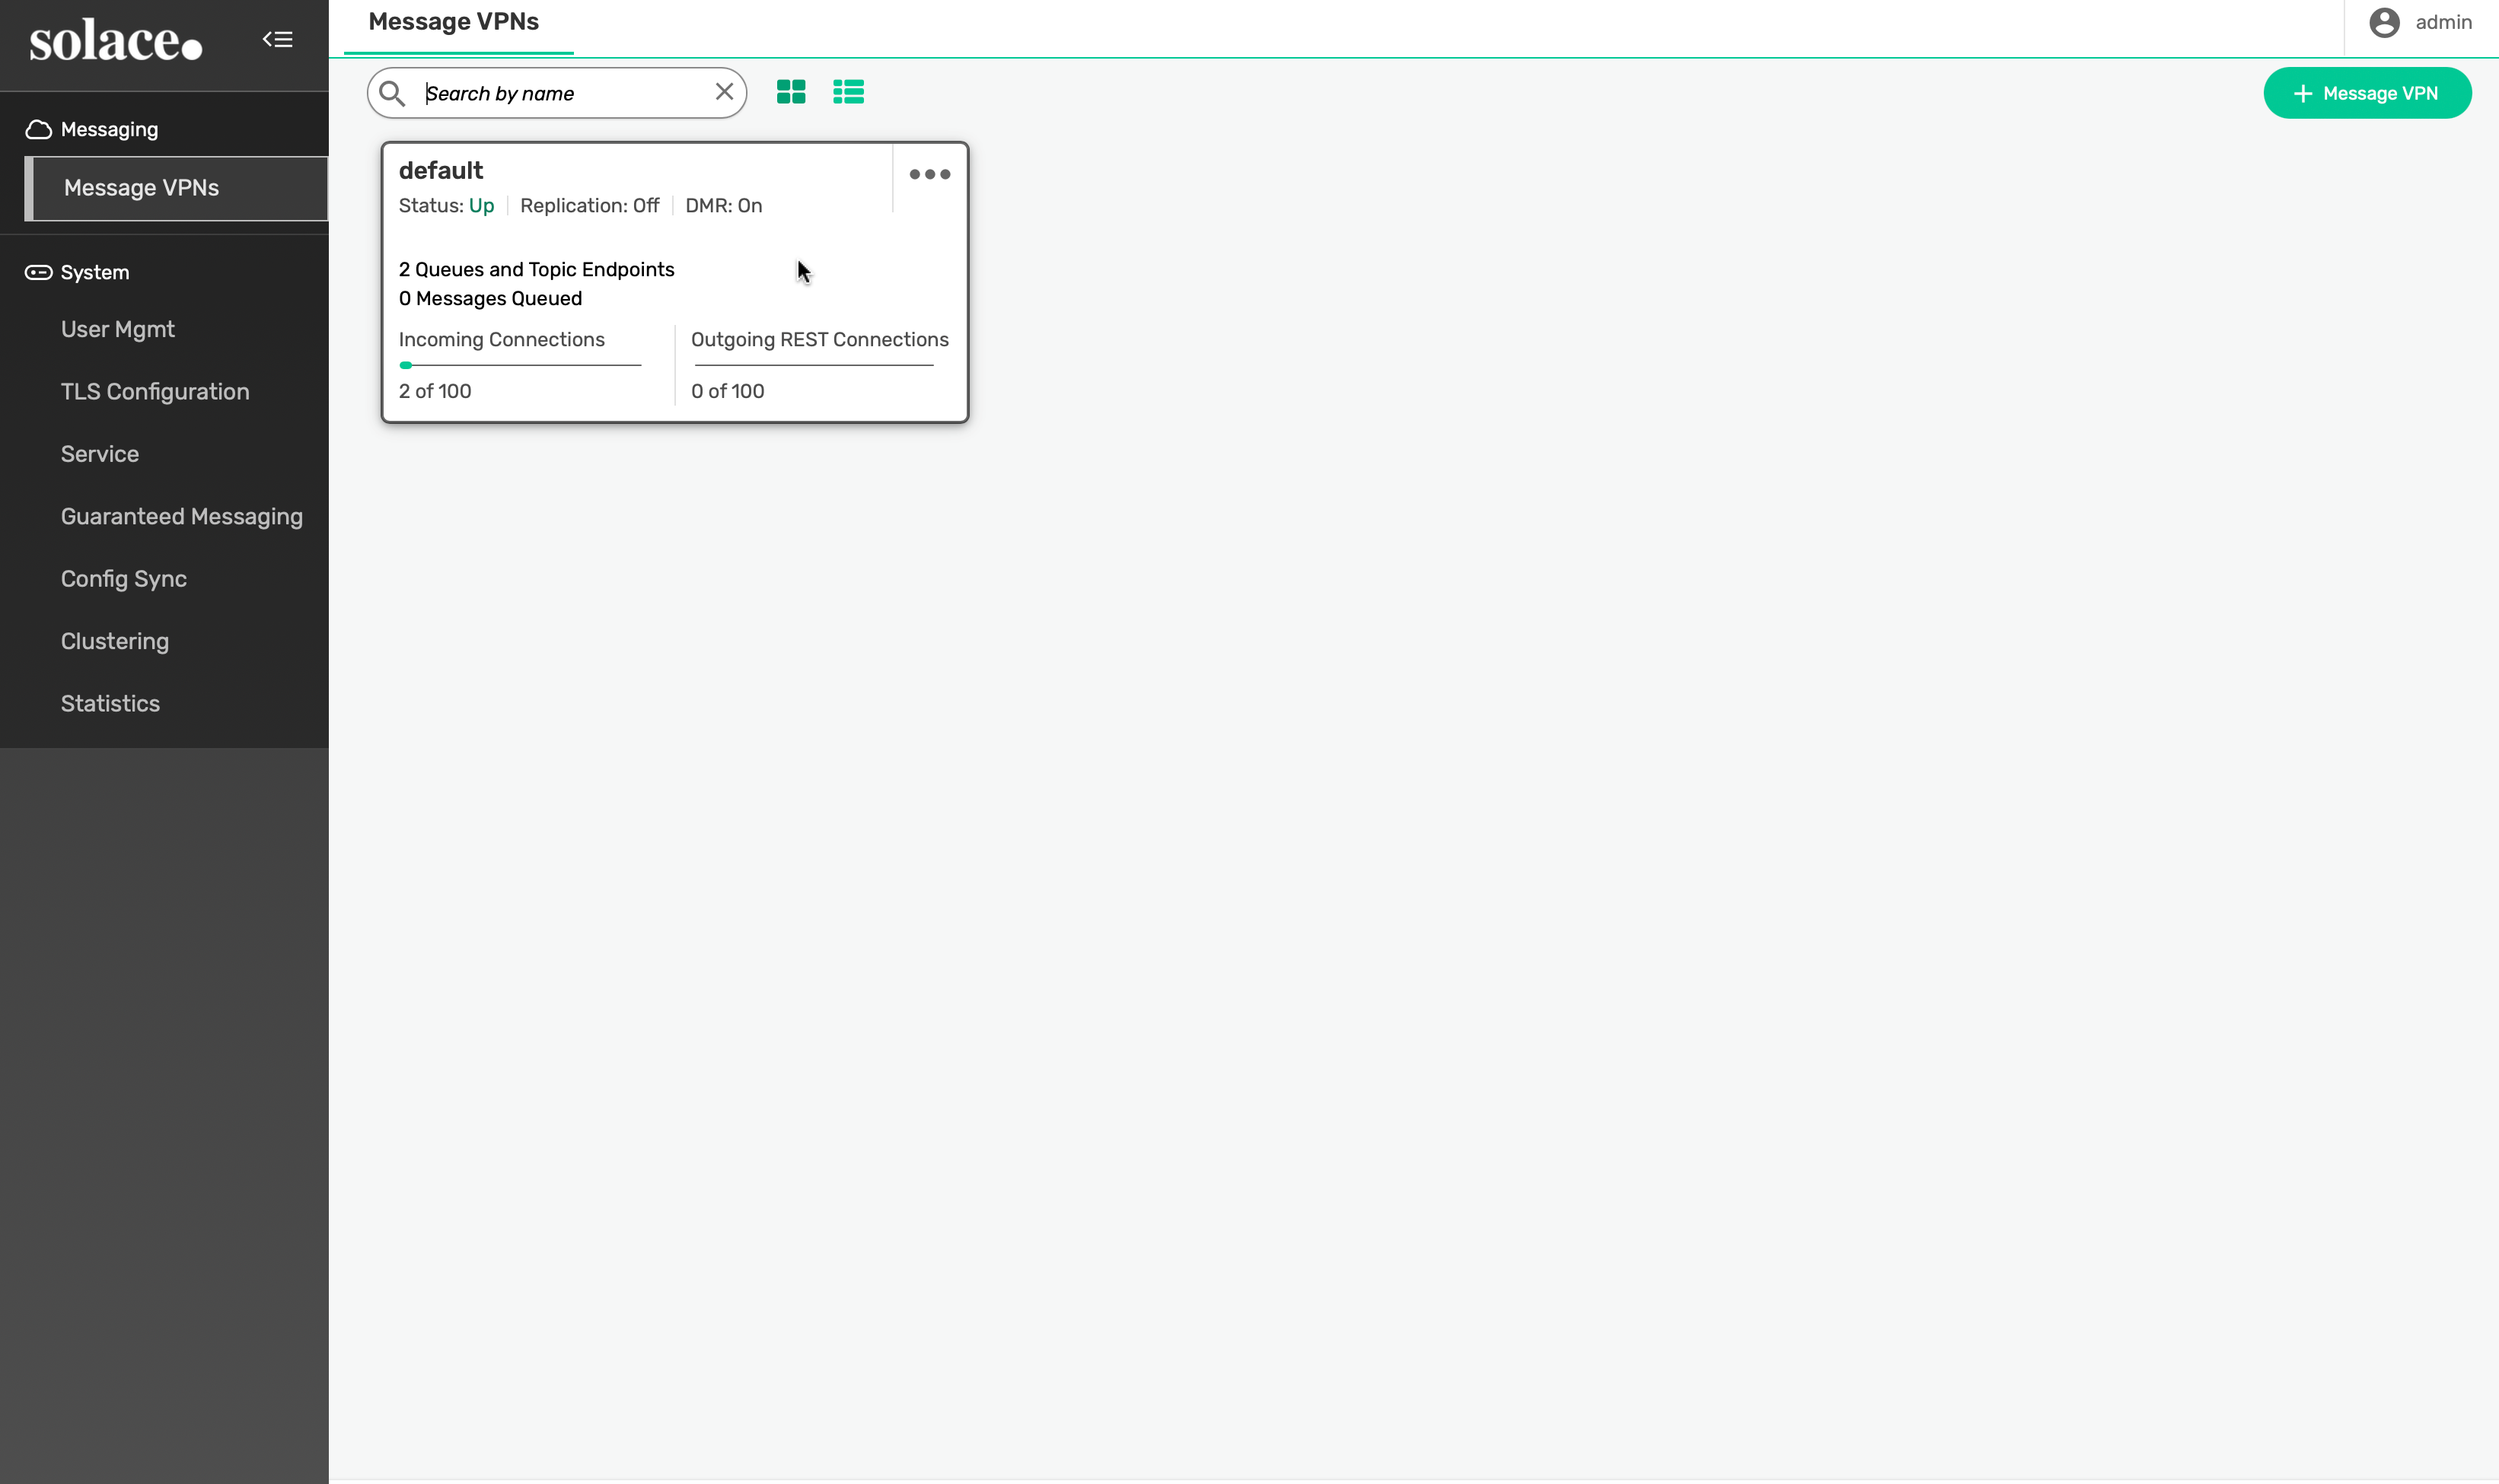This screenshot has height=1484, width=2499.
Task: Click the Messaging cloud icon
Action: (38, 130)
